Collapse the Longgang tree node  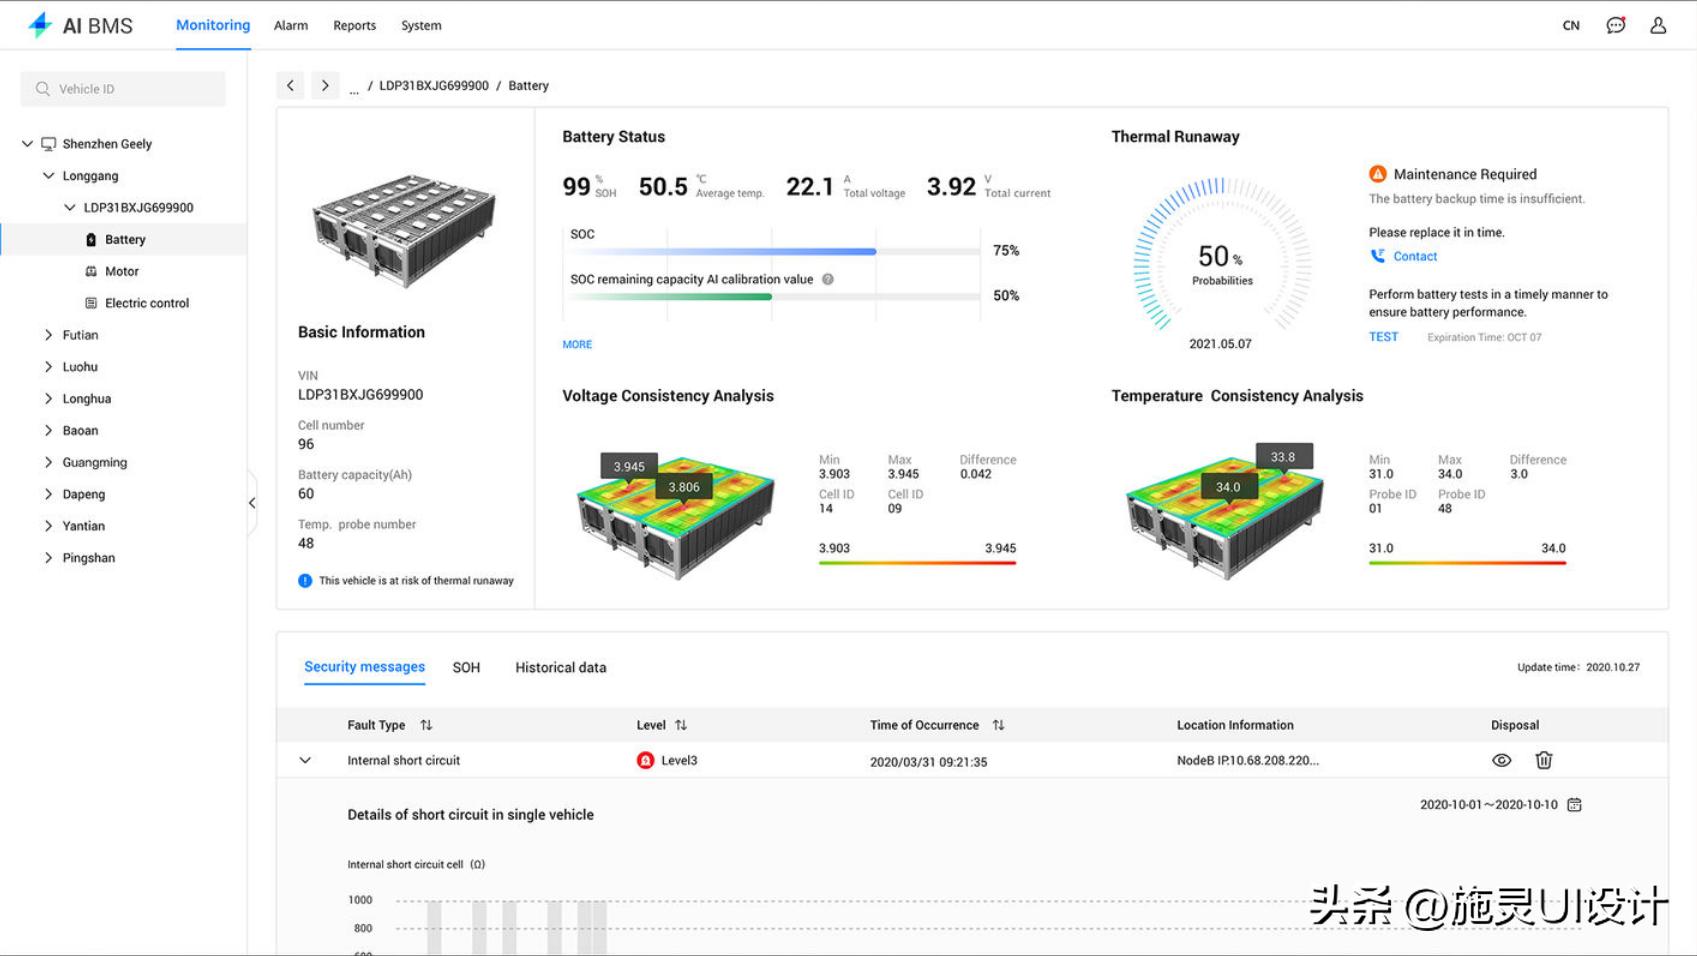(48, 175)
